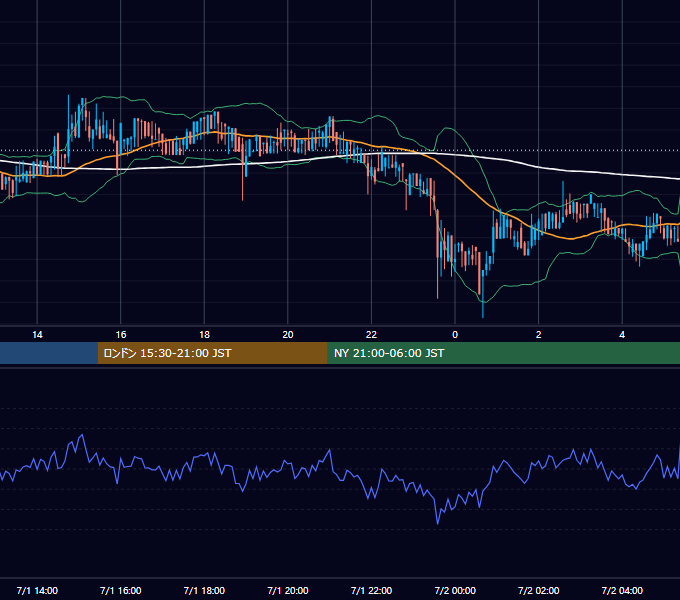The width and height of the screenshot is (680, 600).
Task: Click the 7/1 18:00 time label
Action: 204,590
